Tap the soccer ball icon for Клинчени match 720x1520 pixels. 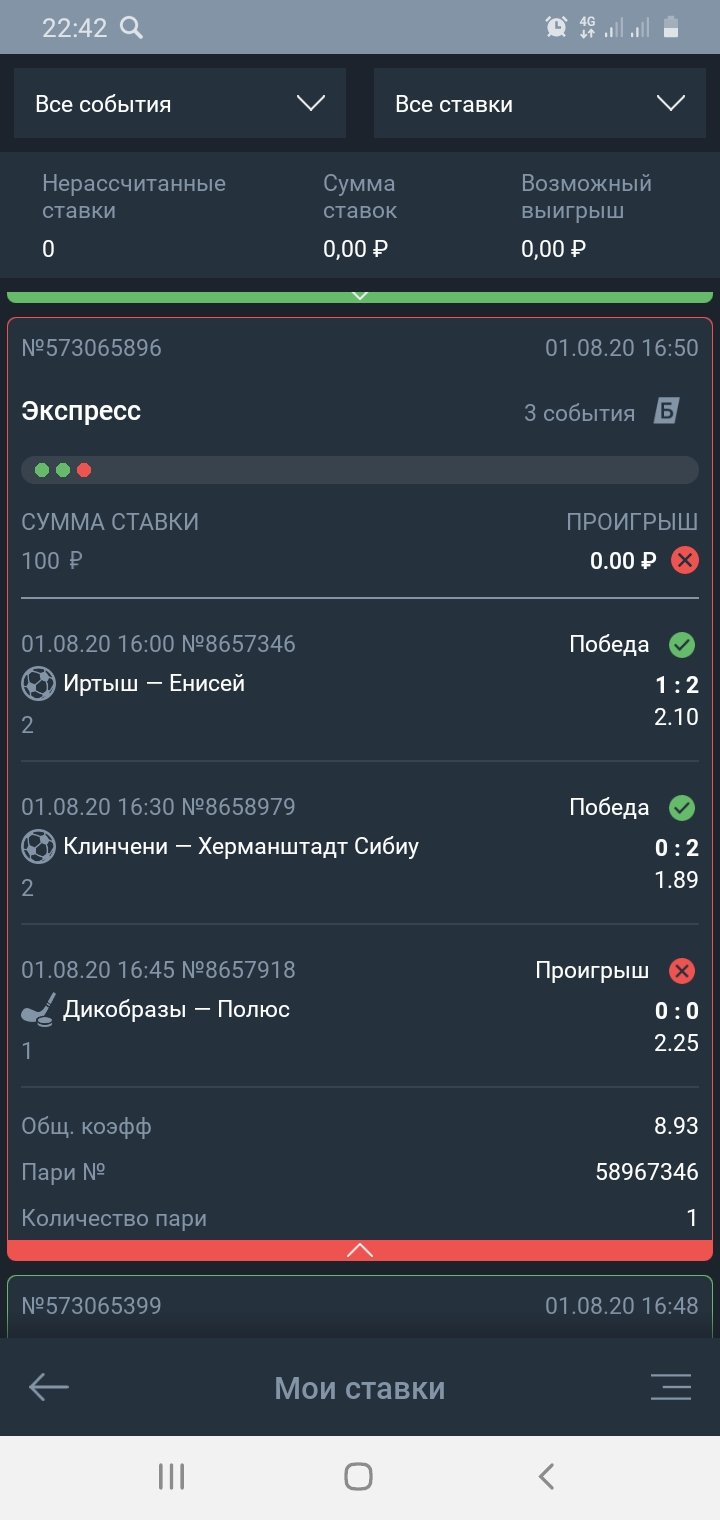point(38,847)
